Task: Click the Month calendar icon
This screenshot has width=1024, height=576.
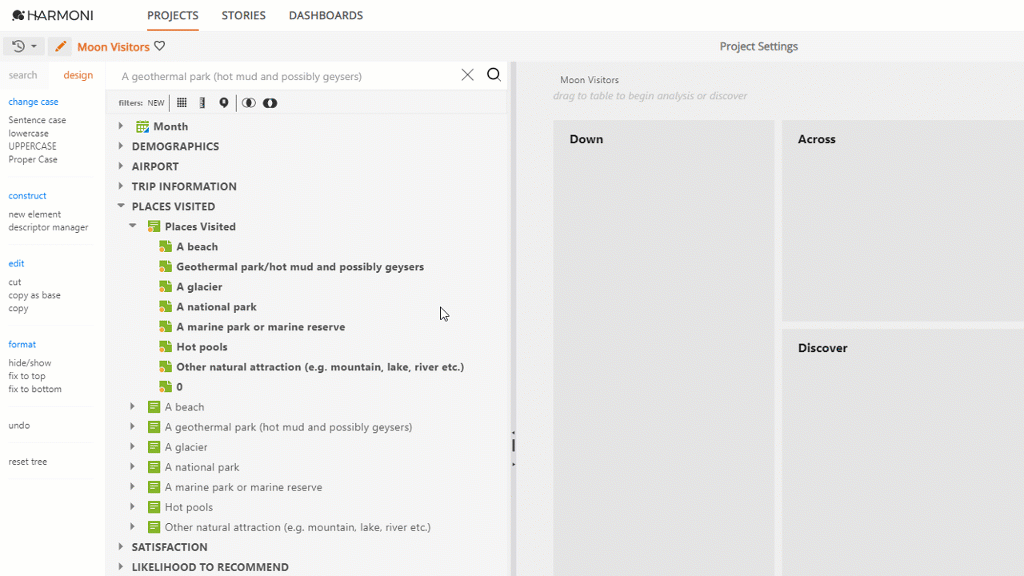Action: 142,127
